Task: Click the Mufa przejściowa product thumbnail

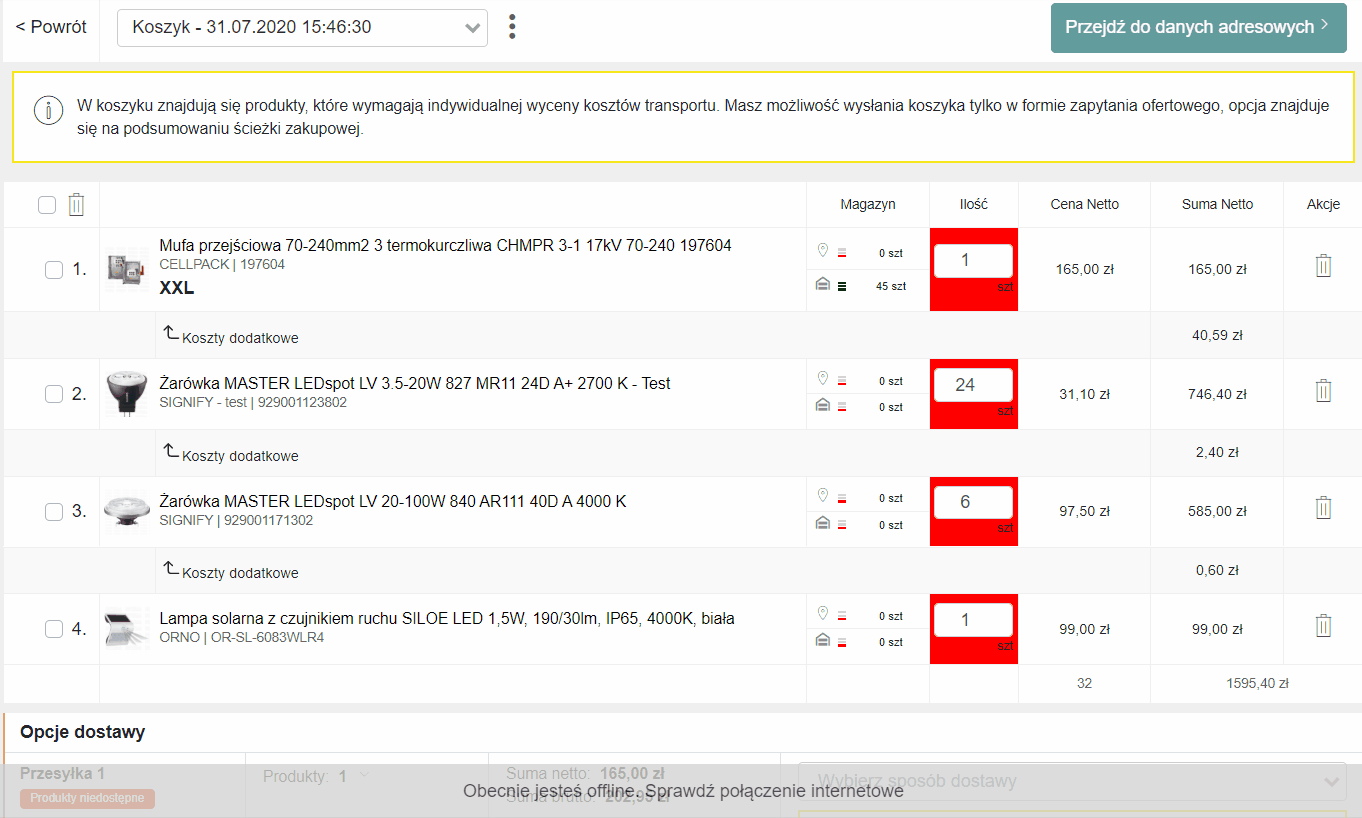Action: click(x=127, y=270)
